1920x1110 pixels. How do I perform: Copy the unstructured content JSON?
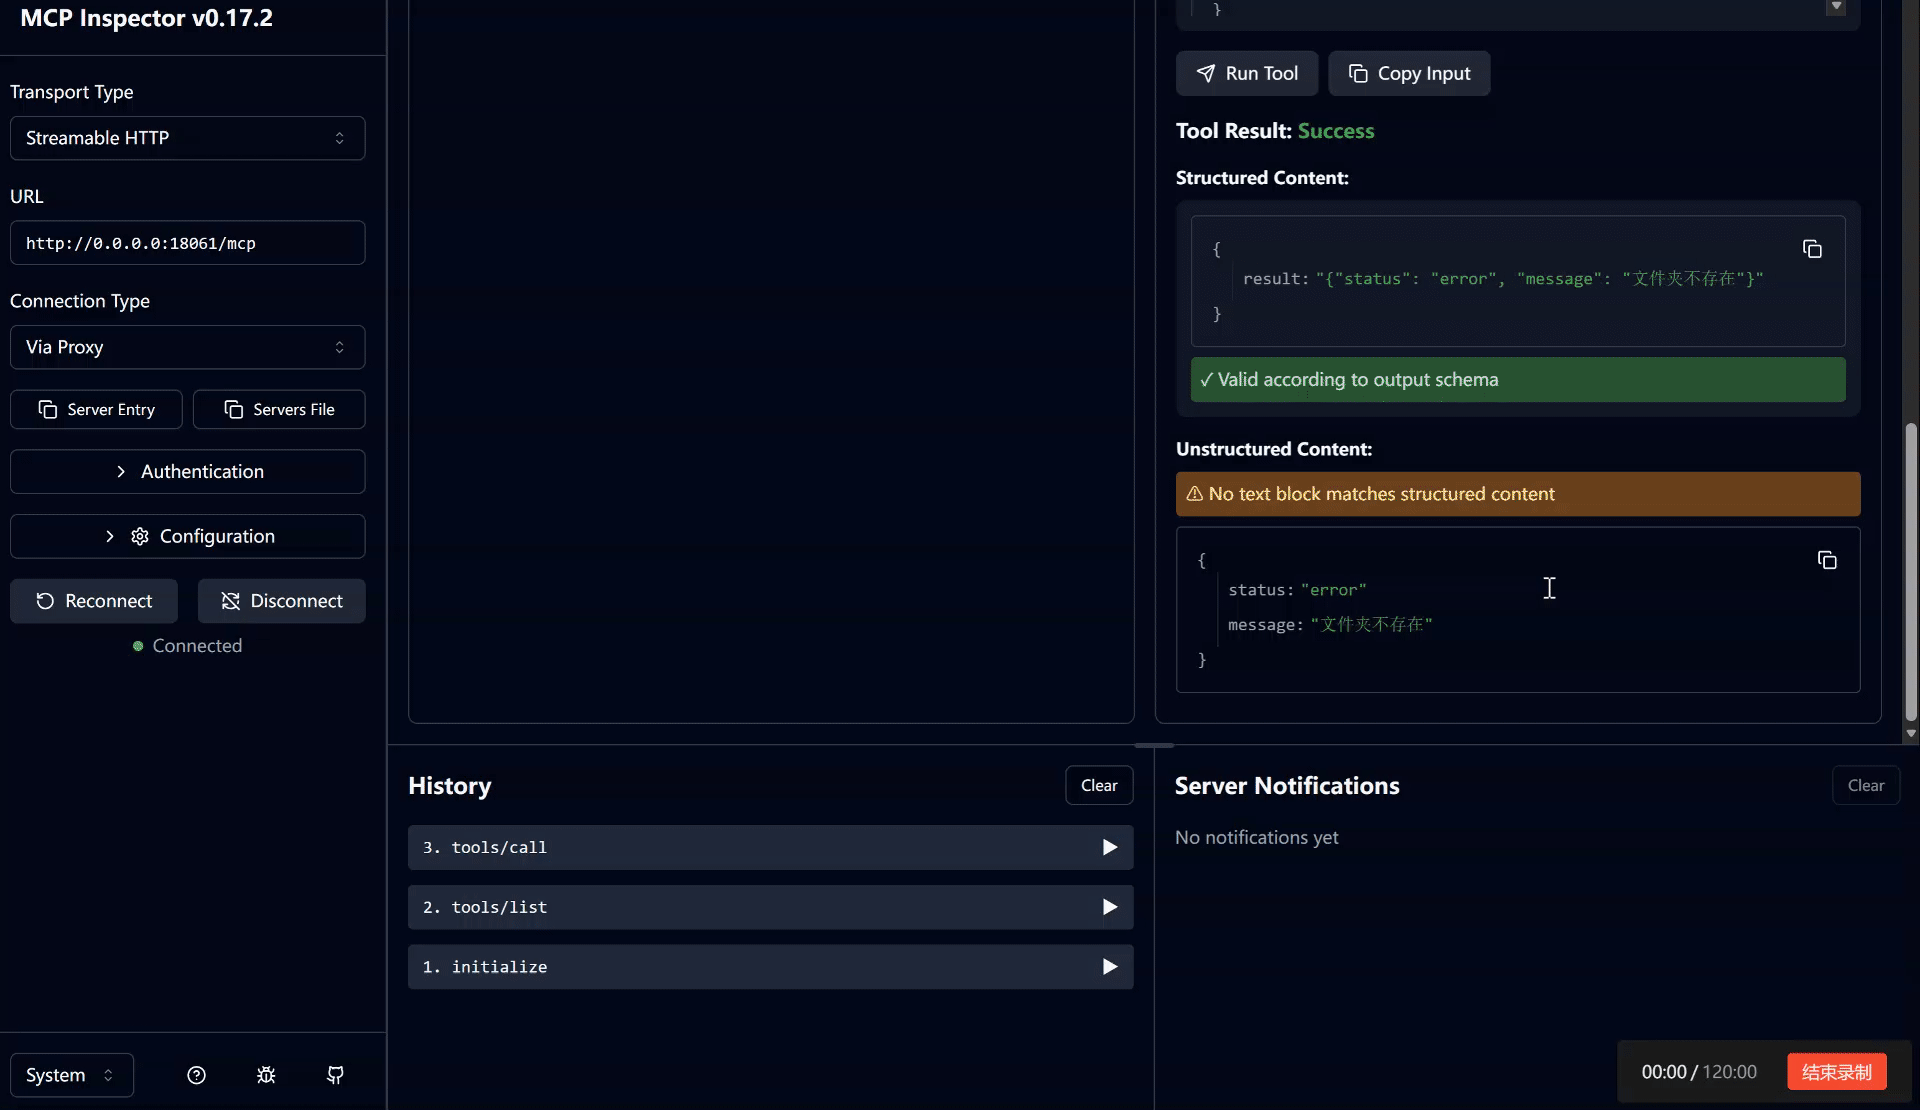click(x=1827, y=561)
